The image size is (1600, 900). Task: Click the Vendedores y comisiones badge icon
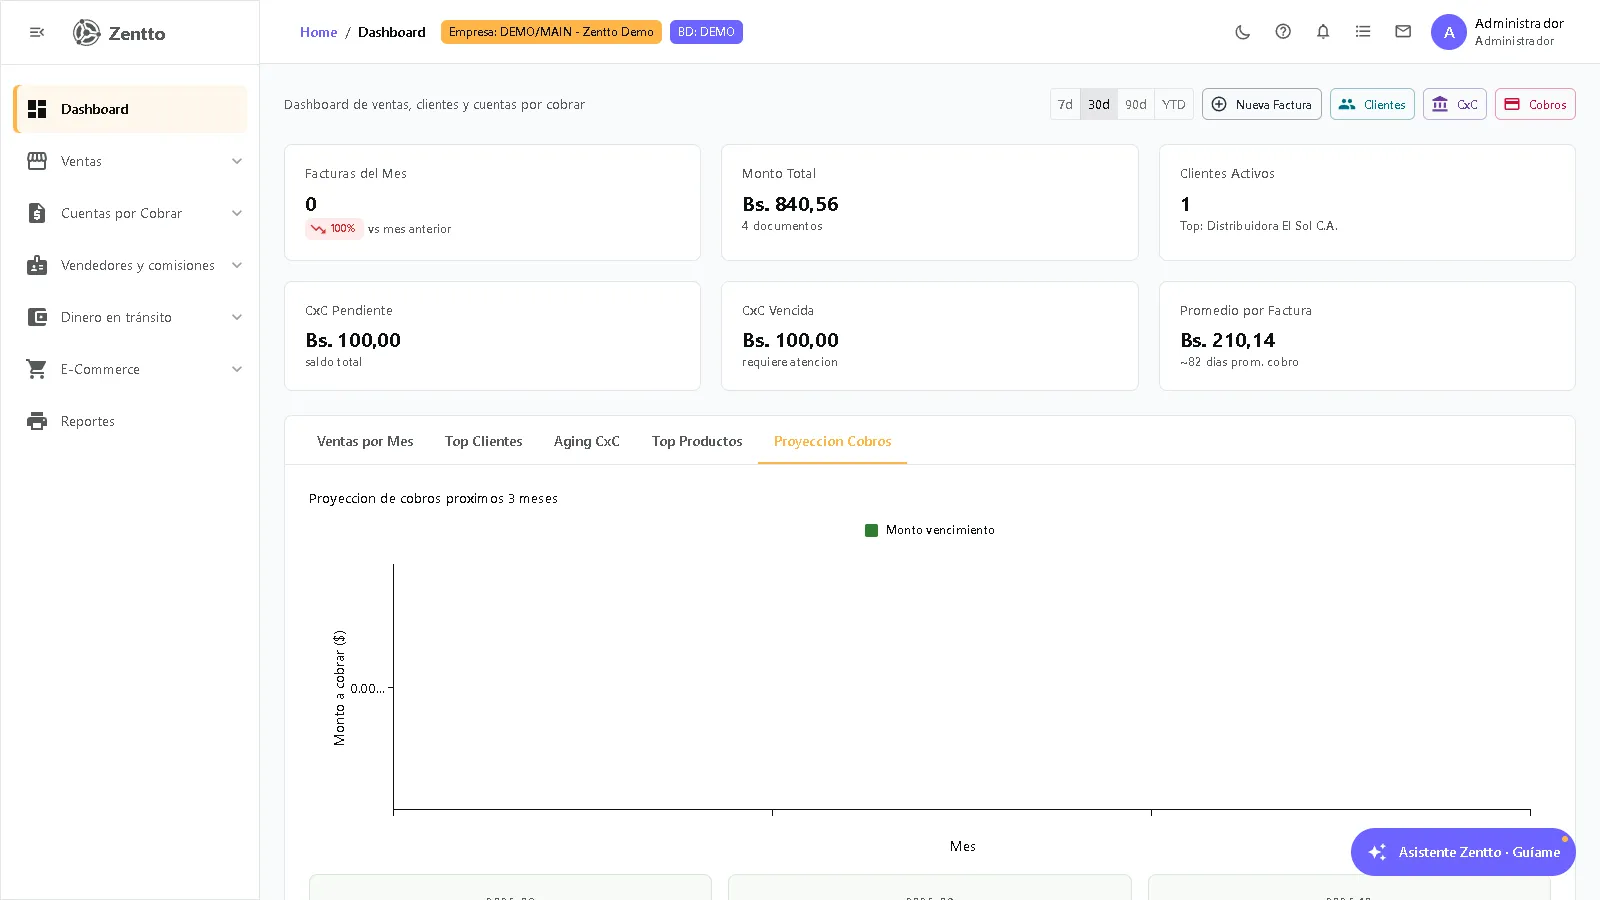pos(37,265)
